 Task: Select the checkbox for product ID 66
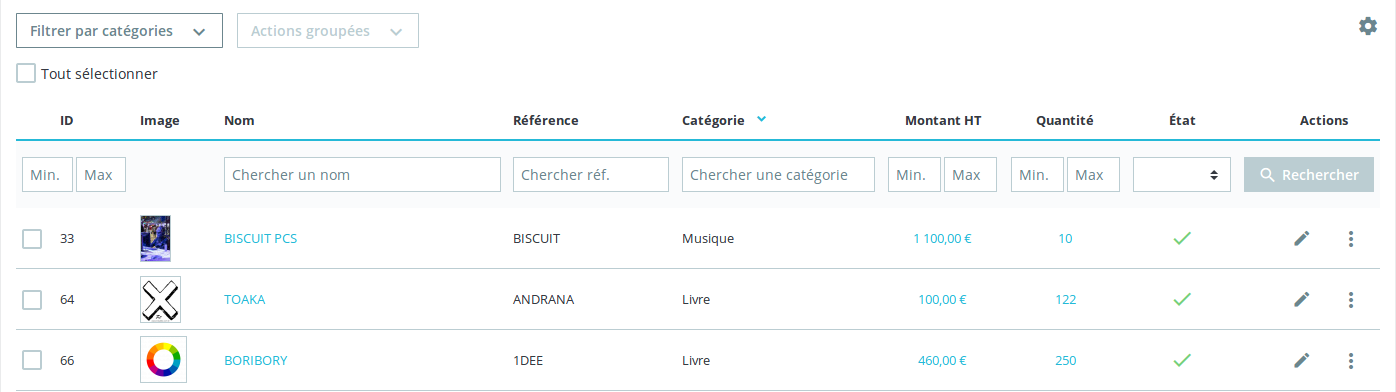[32, 360]
